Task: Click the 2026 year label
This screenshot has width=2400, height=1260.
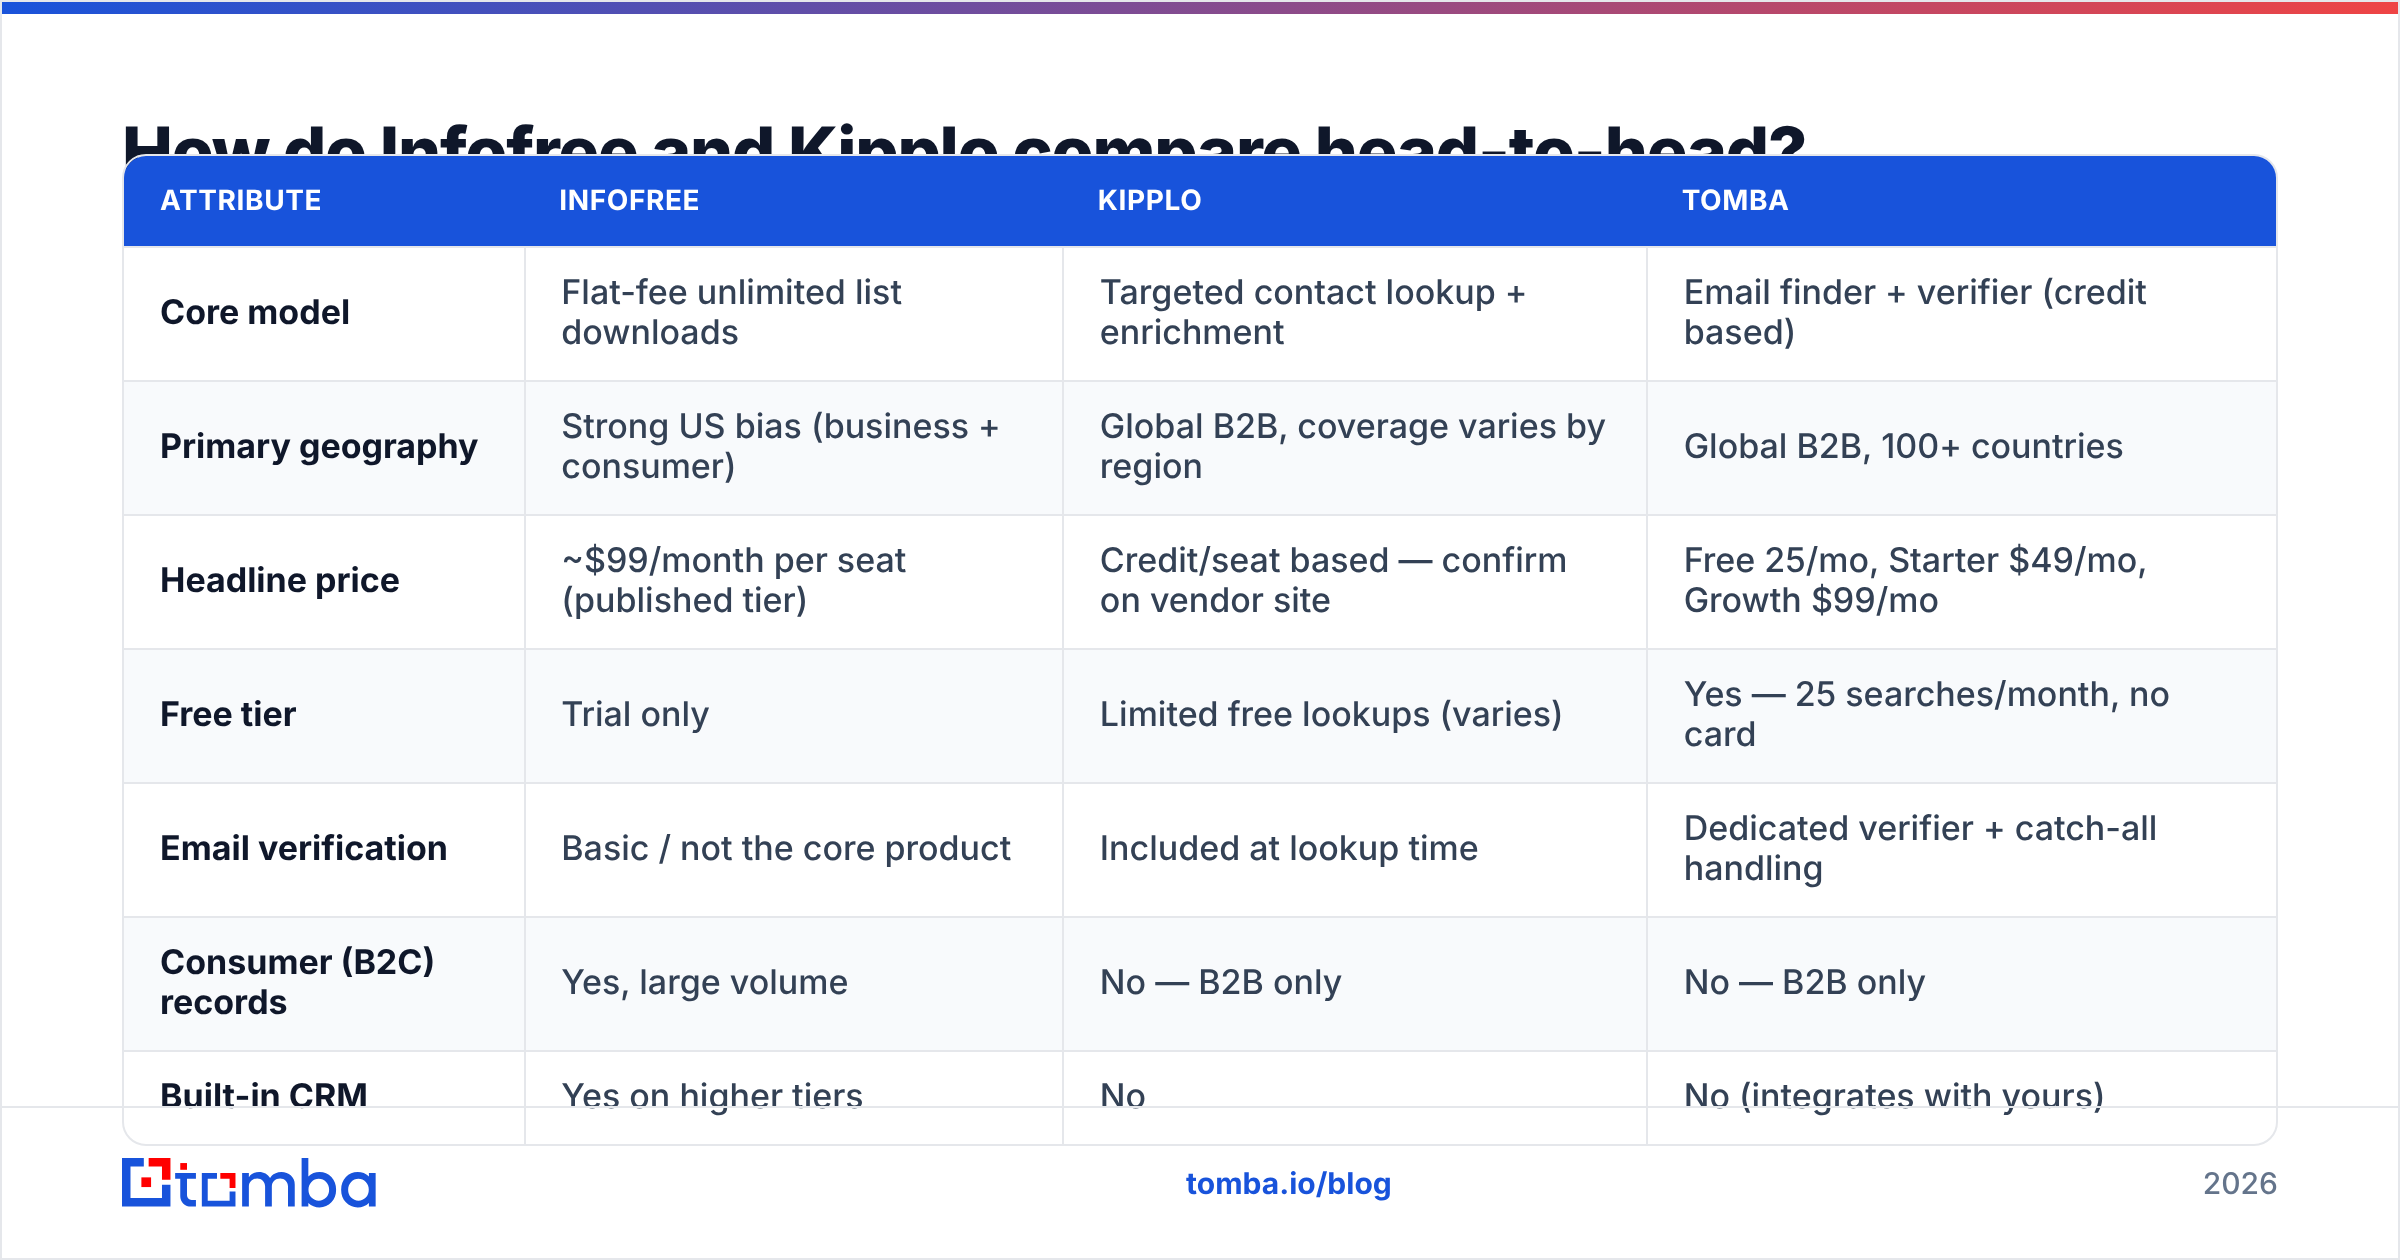Action: [x=2240, y=1184]
